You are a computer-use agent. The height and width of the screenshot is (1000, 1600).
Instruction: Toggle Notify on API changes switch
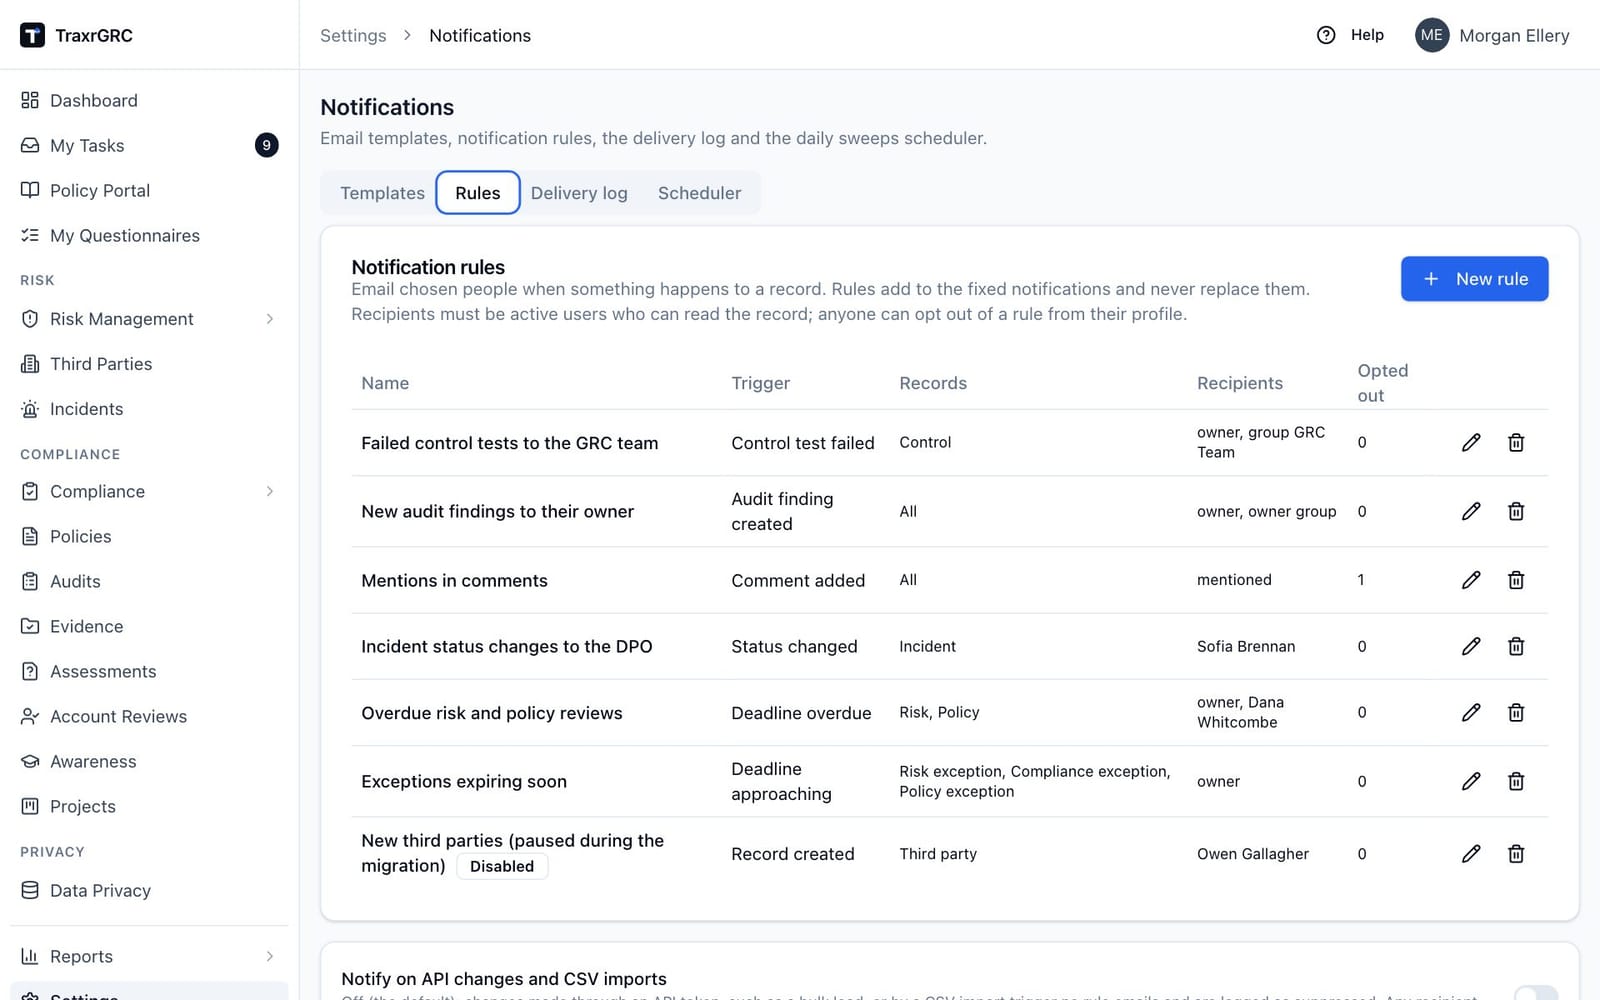(1535, 993)
